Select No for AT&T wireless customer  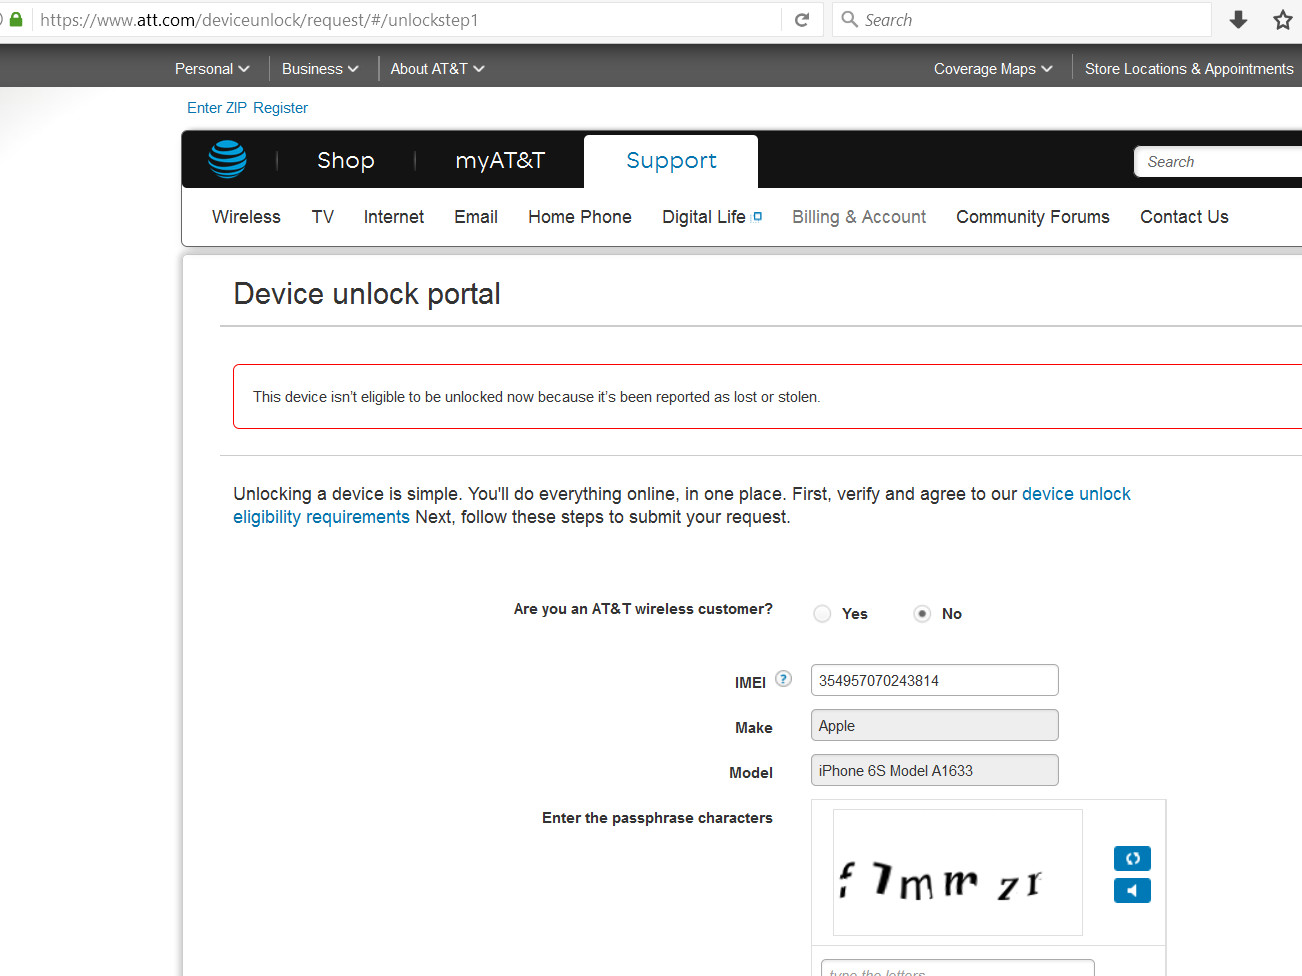pyautogui.click(x=922, y=614)
